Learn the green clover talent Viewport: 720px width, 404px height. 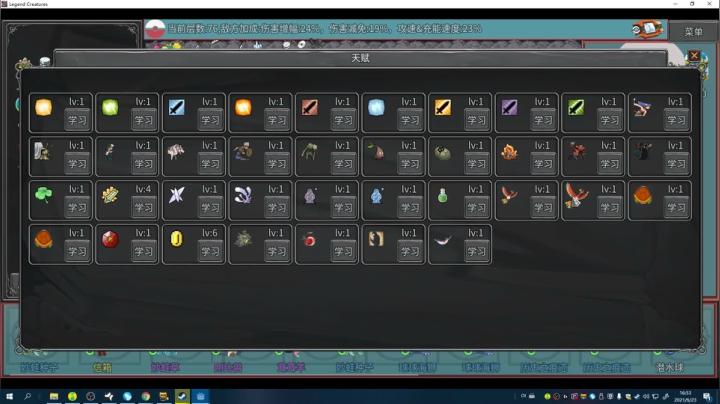click(77, 208)
